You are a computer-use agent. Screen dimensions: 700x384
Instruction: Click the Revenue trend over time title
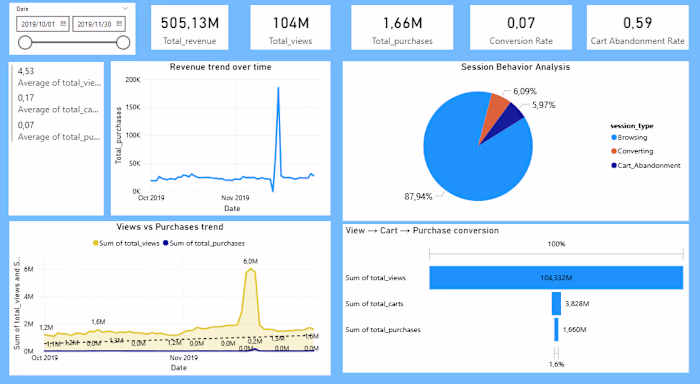pyautogui.click(x=221, y=67)
